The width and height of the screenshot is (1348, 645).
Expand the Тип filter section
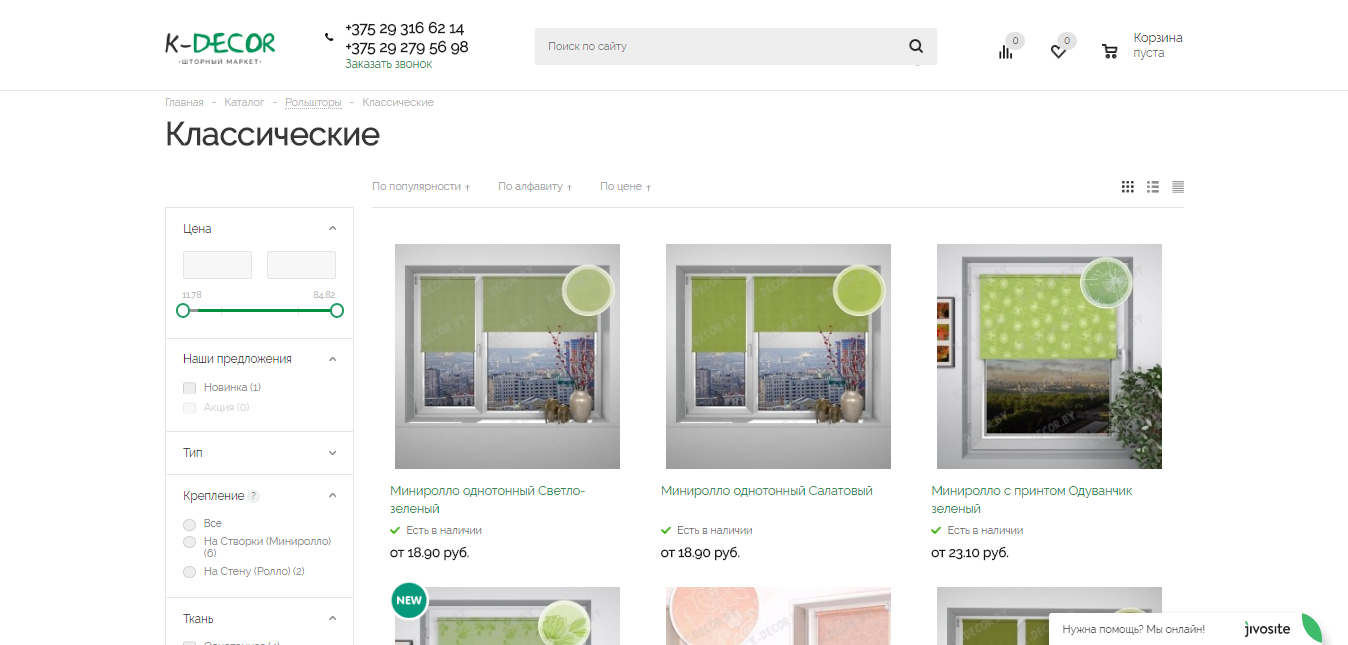tap(333, 453)
